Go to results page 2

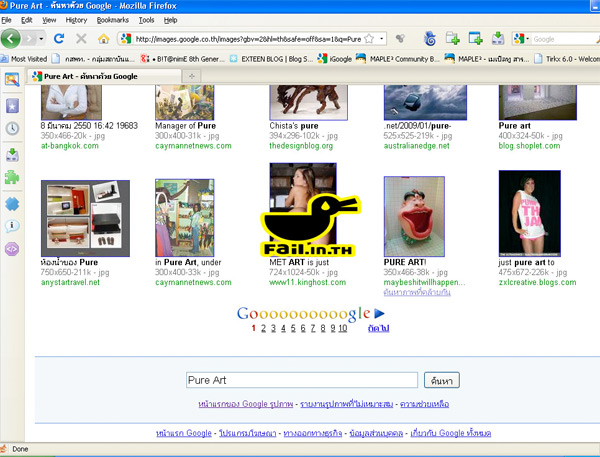pyautogui.click(x=263, y=328)
